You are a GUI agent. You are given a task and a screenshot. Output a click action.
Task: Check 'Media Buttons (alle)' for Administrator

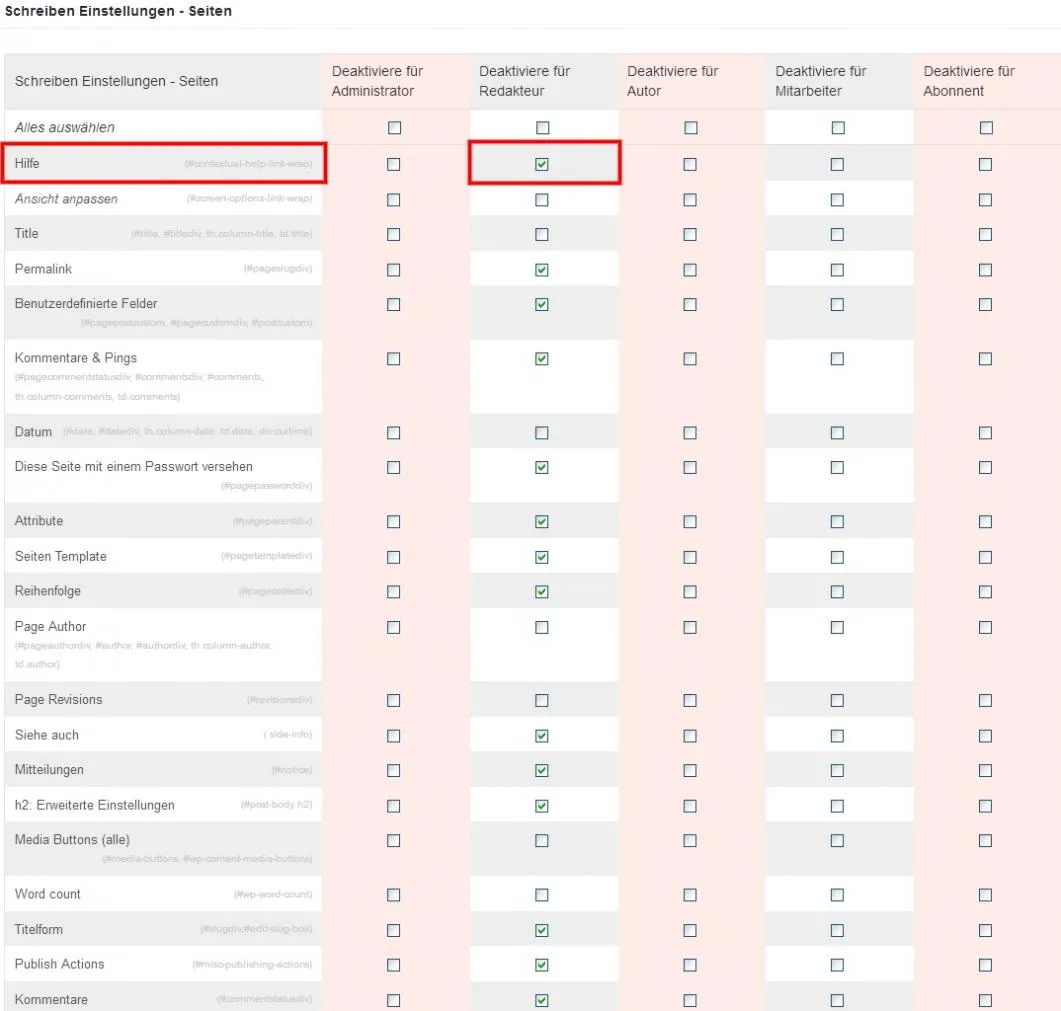(393, 840)
